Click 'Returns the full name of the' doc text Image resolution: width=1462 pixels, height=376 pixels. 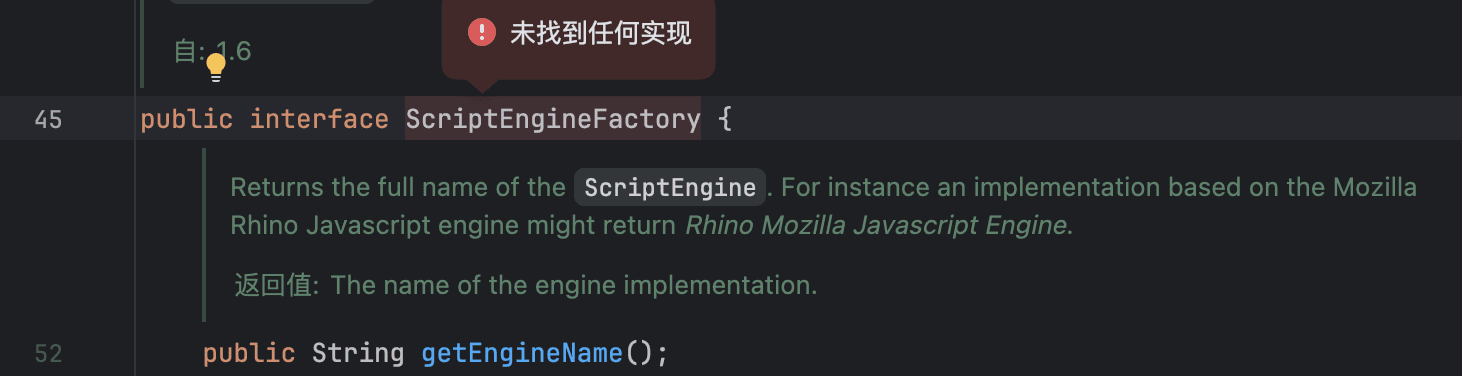[398, 187]
